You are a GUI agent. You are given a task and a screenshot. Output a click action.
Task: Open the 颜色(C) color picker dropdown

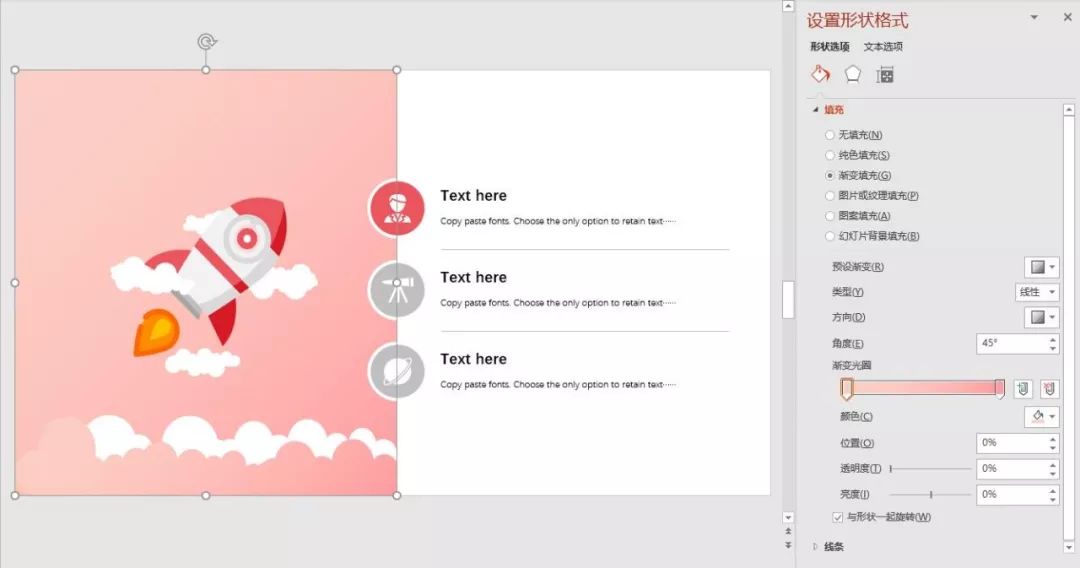1041,416
